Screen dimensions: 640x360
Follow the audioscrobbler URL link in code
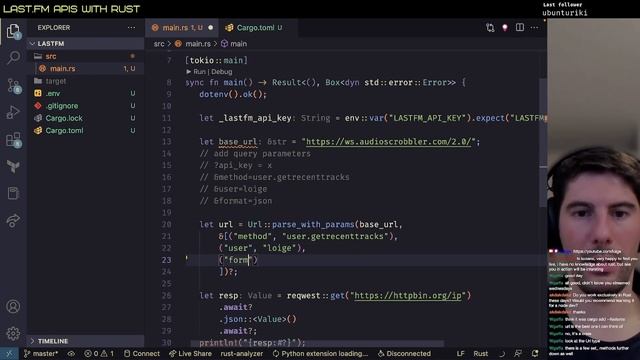click(x=389, y=142)
